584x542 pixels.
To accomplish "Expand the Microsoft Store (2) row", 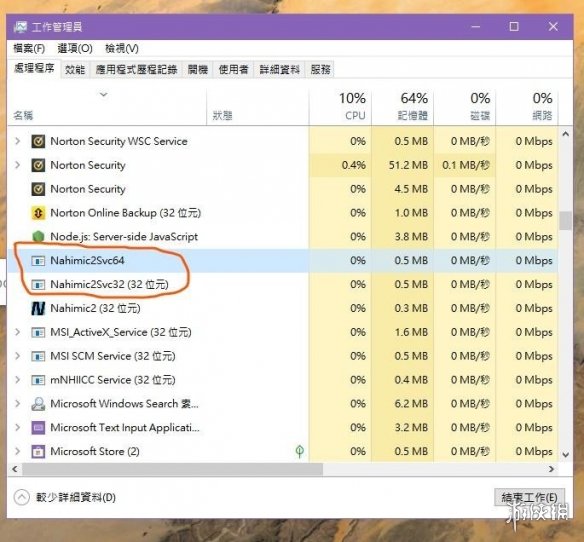I will coord(17,451).
